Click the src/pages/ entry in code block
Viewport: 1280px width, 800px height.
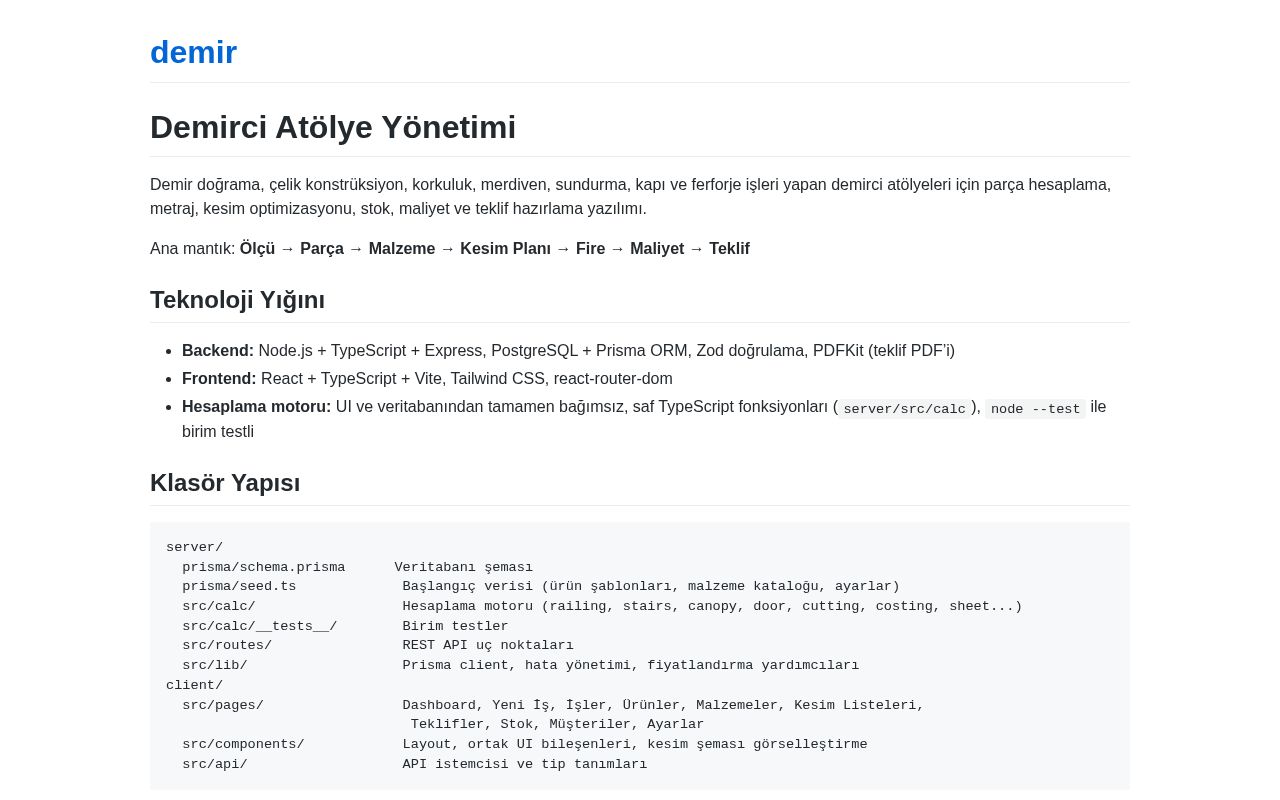223,705
